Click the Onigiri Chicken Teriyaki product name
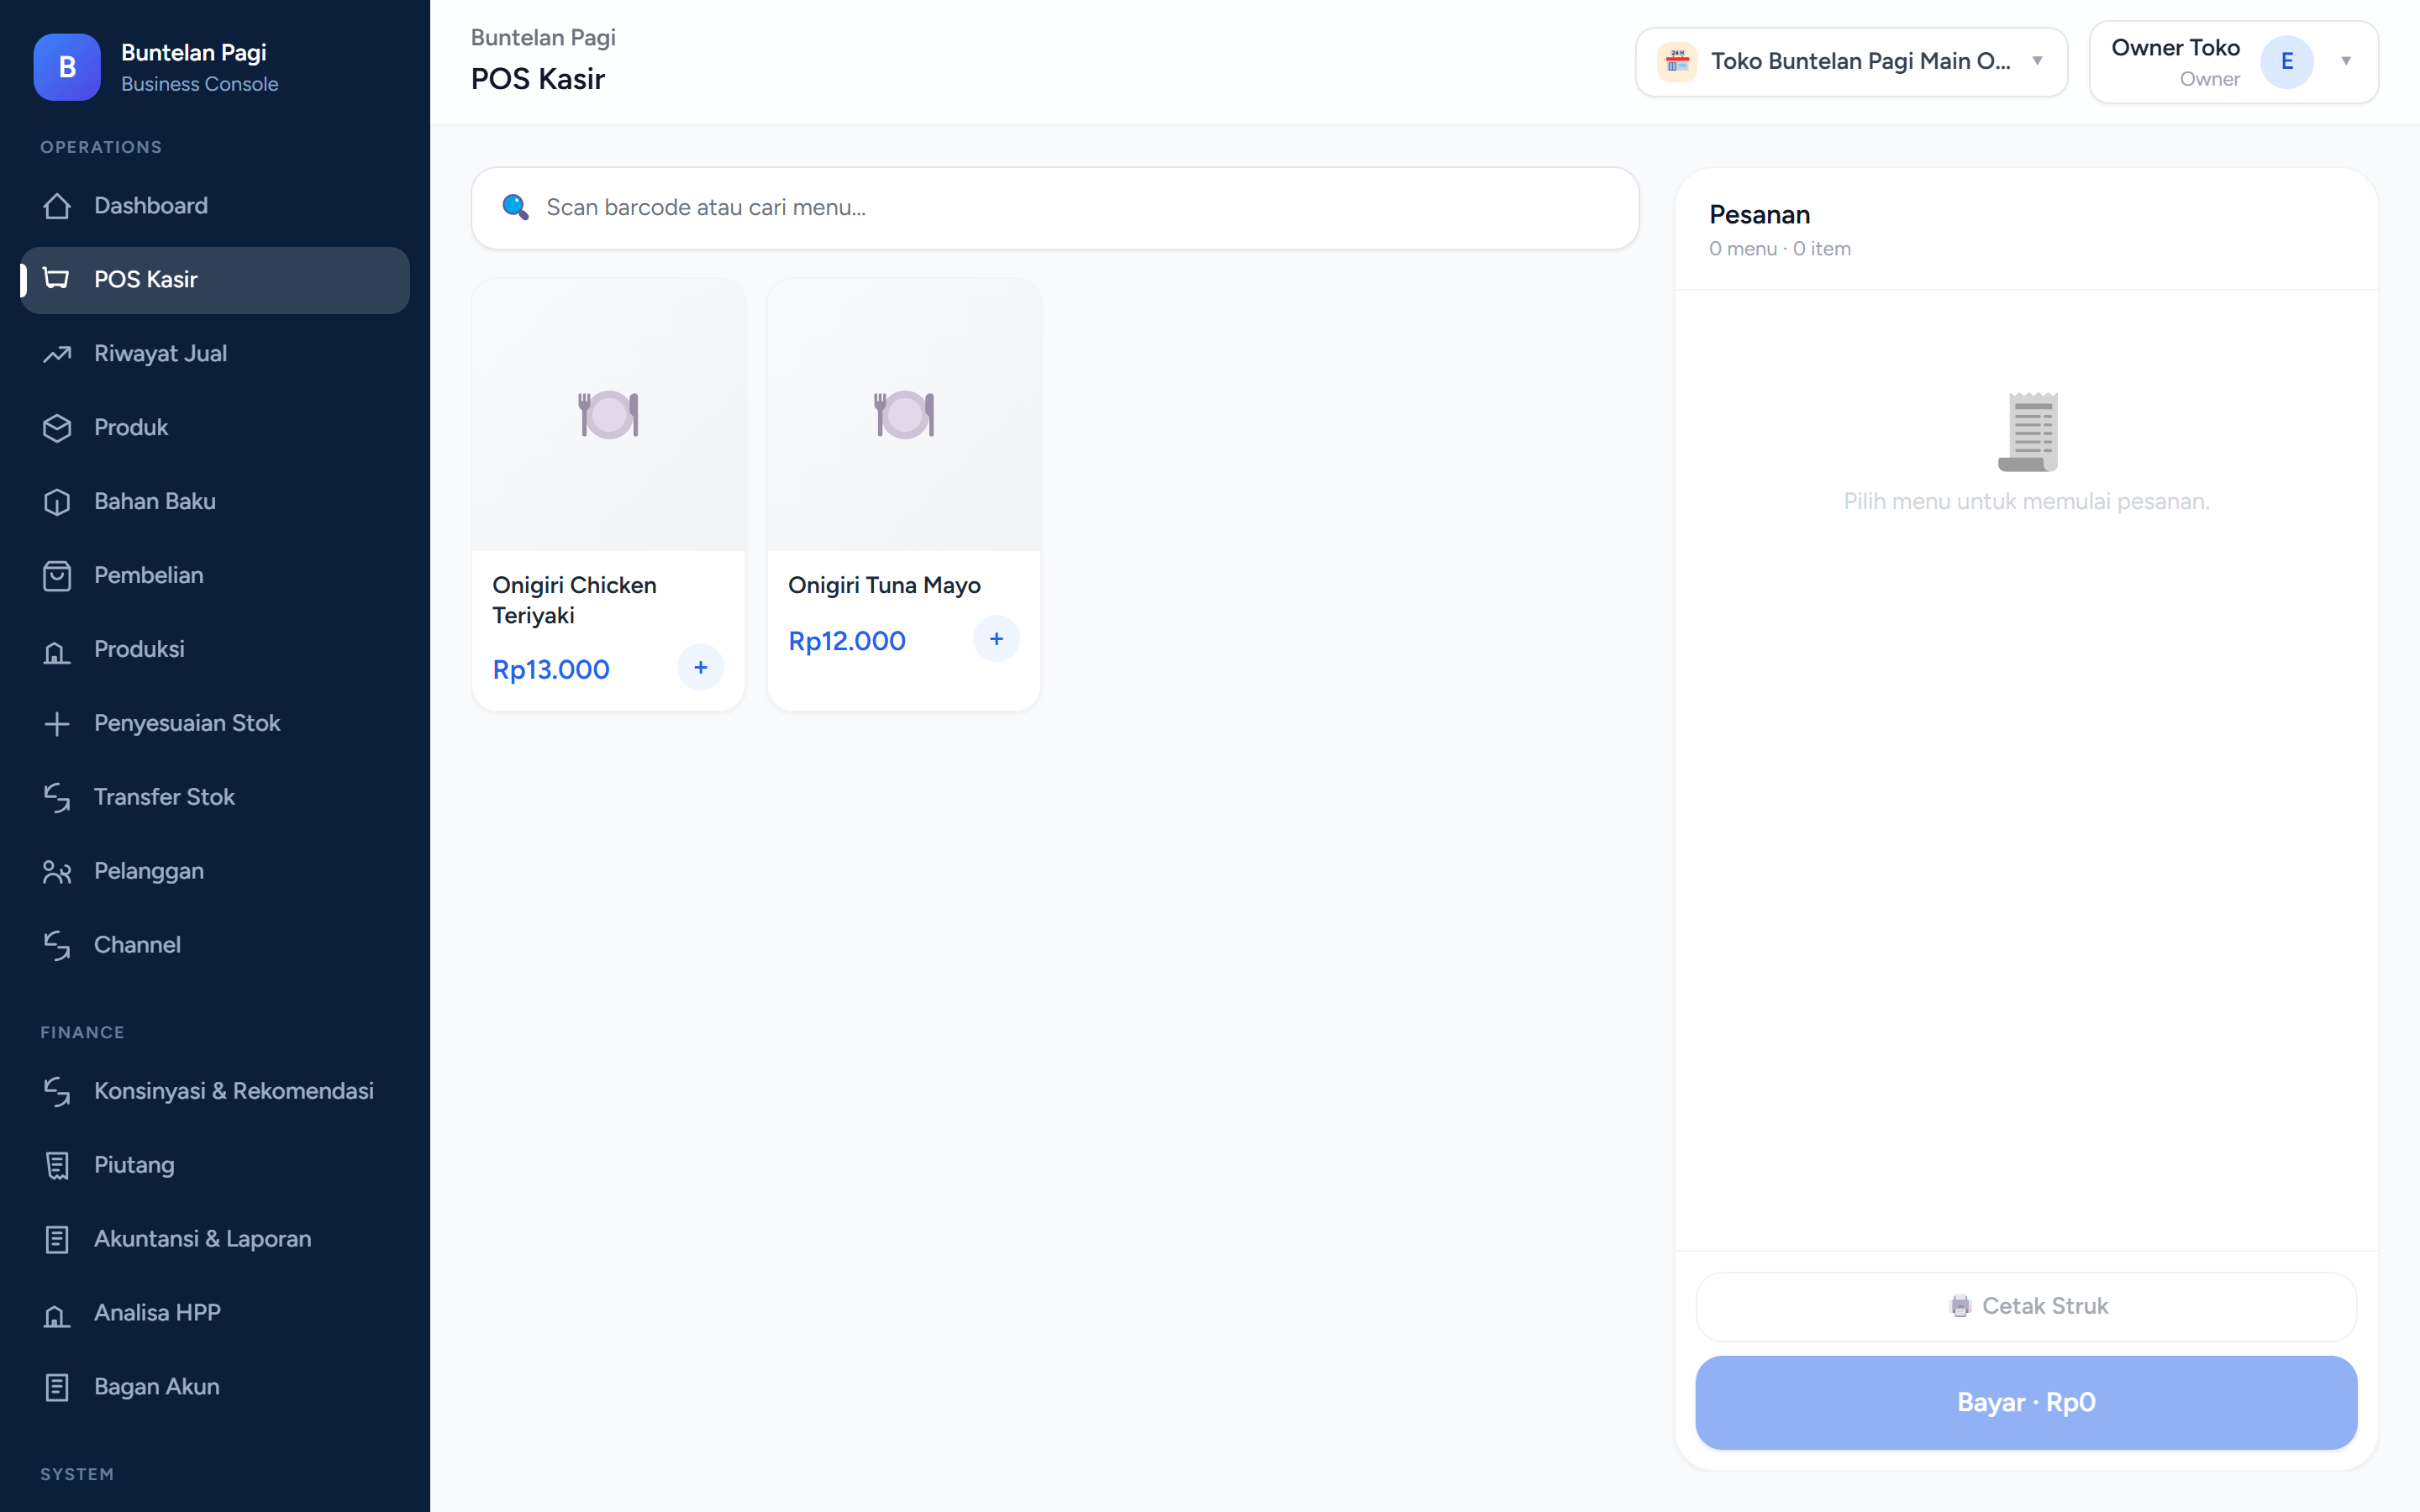Image resolution: width=2420 pixels, height=1512 pixels. pos(574,600)
